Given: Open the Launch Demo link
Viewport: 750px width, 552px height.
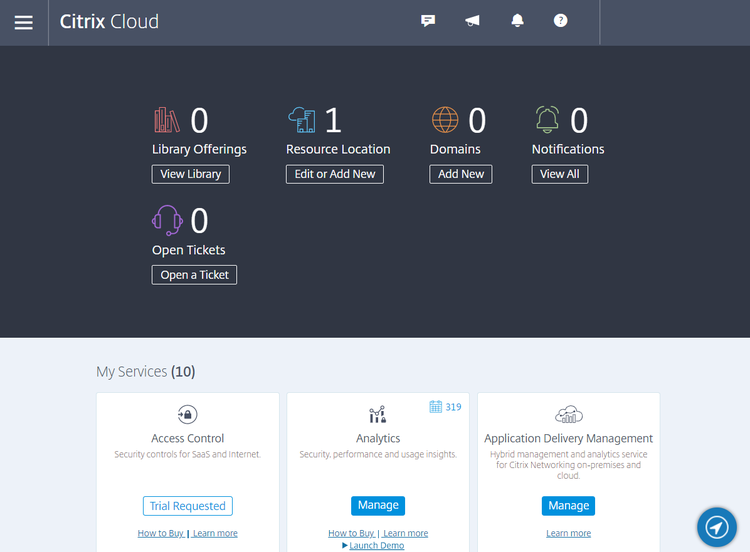Looking at the screenshot, I should [376, 545].
